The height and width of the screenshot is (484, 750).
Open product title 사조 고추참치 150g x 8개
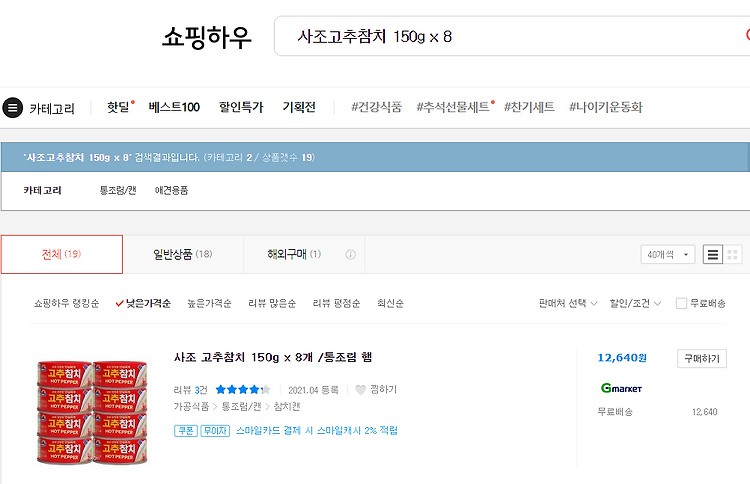(273, 357)
